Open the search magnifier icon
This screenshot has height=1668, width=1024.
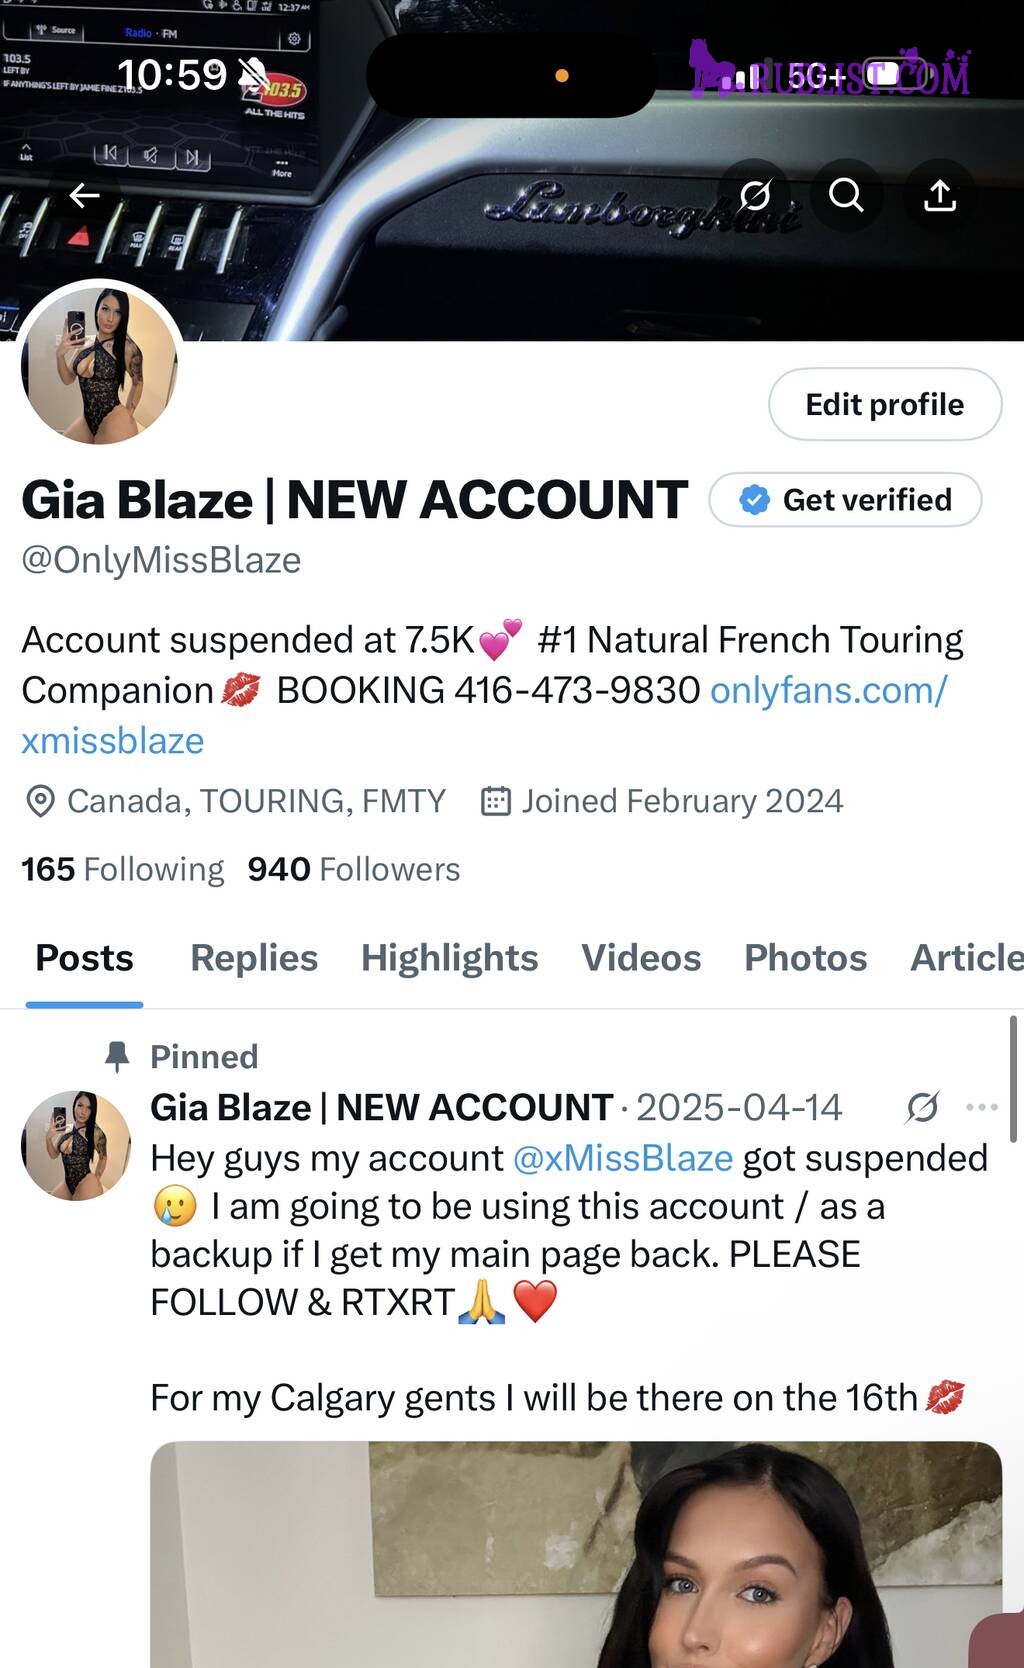coord(846,195)
